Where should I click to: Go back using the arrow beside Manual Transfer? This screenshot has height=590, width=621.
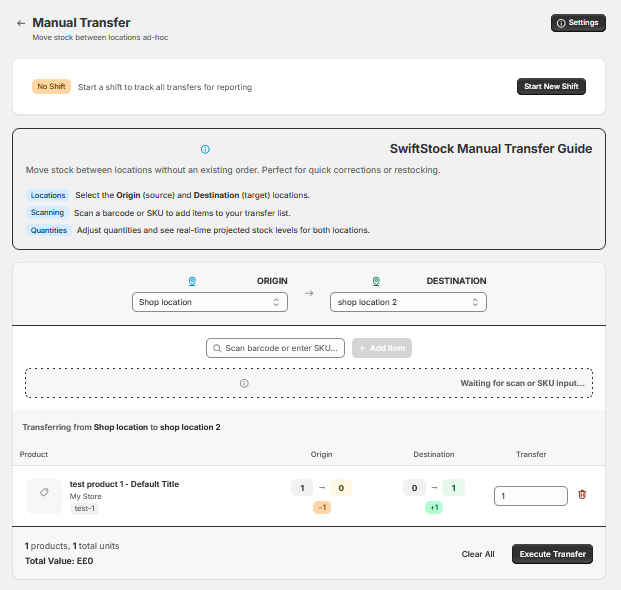tap(21, 23)
